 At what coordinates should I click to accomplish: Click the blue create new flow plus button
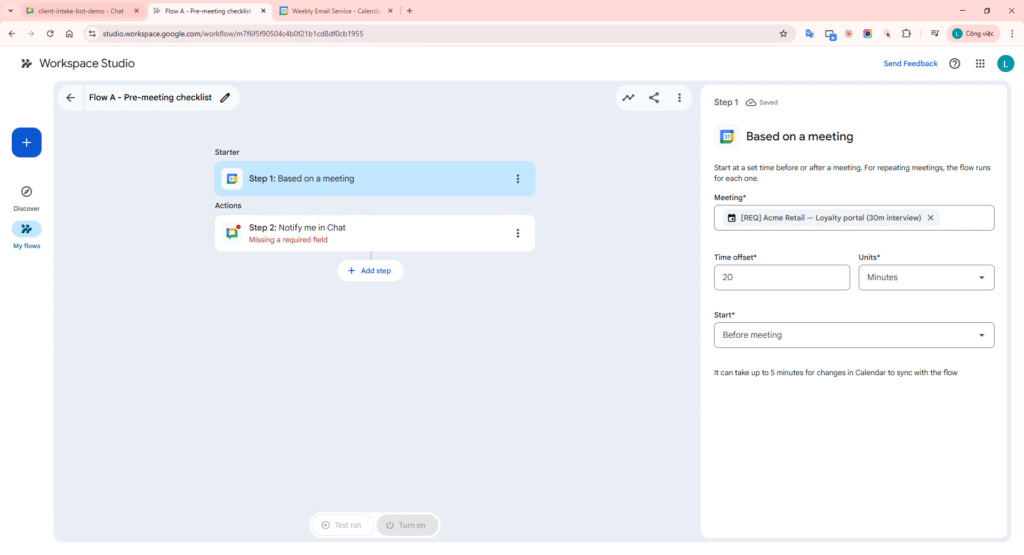click(26, 143)
